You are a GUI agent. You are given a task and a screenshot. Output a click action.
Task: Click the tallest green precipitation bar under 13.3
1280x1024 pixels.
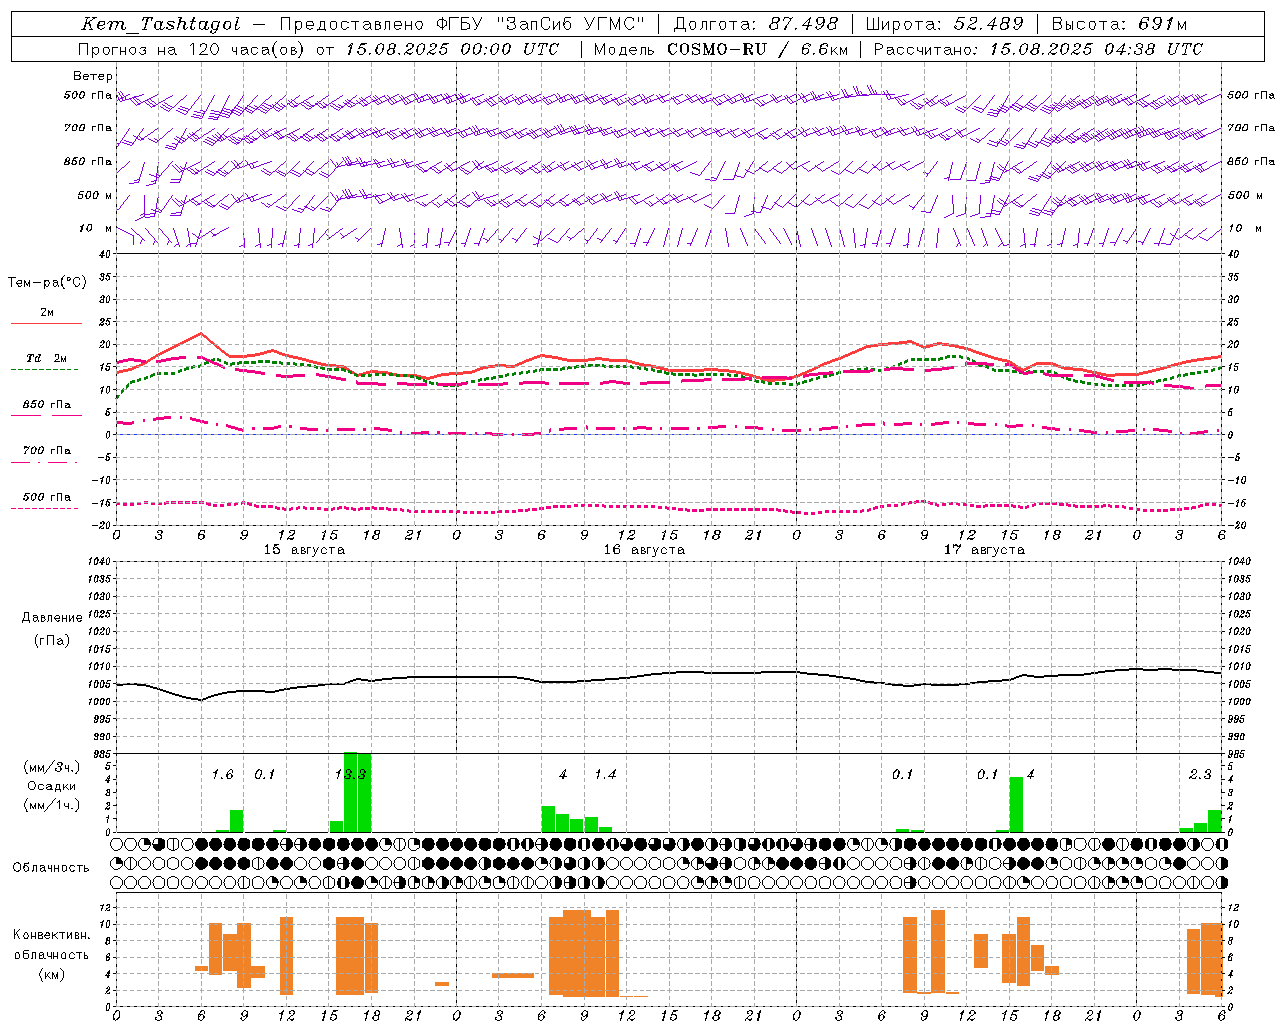pos(351,792)
